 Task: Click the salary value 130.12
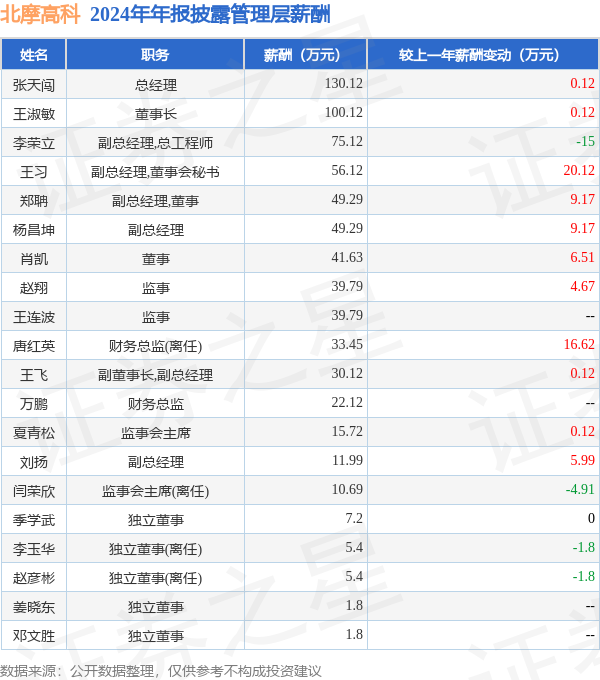[x=343, y=83]
